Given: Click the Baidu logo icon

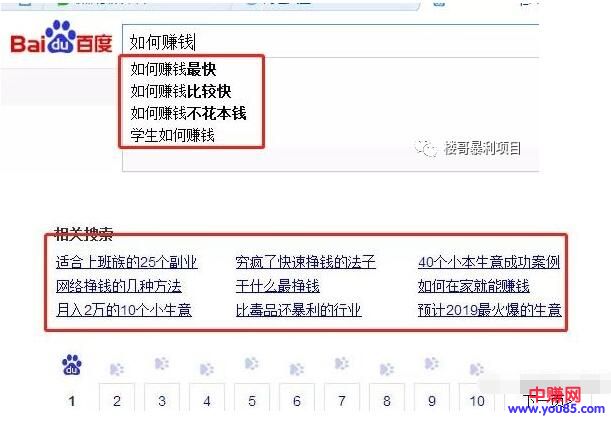Looking at the screenshot, I should click(57, 41).
